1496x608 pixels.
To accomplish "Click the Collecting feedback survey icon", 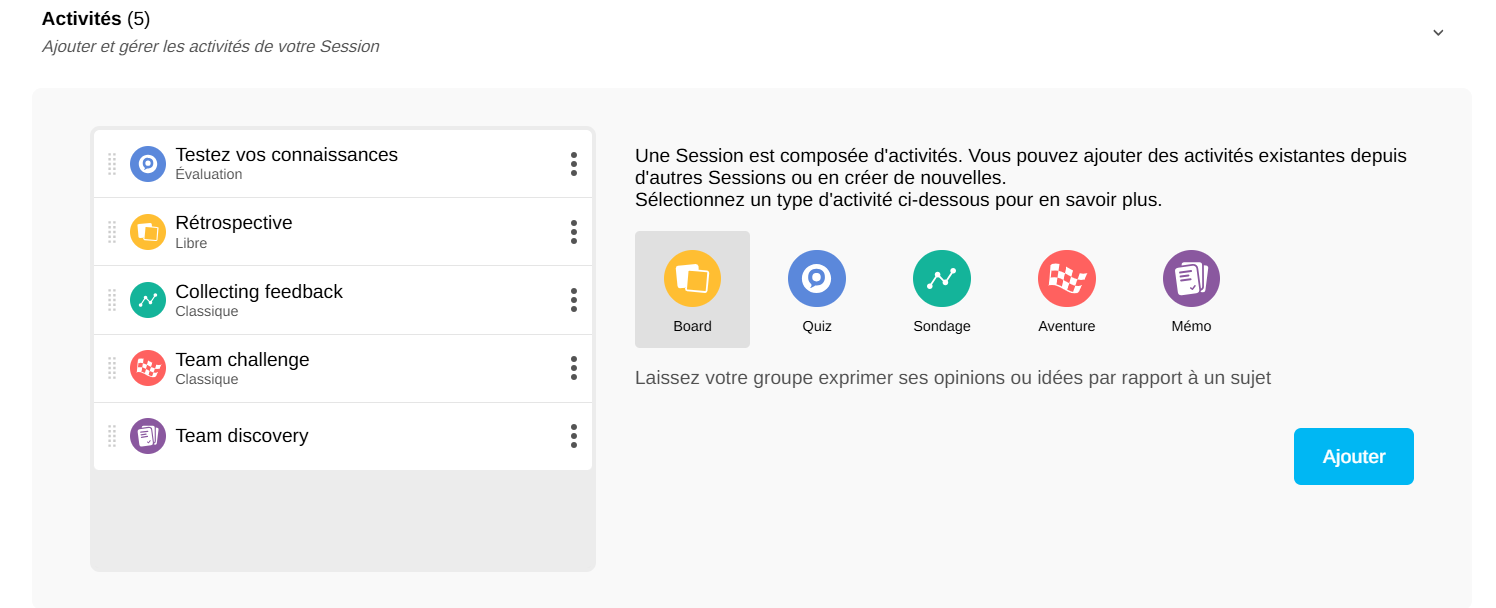I will pos(148,300).
